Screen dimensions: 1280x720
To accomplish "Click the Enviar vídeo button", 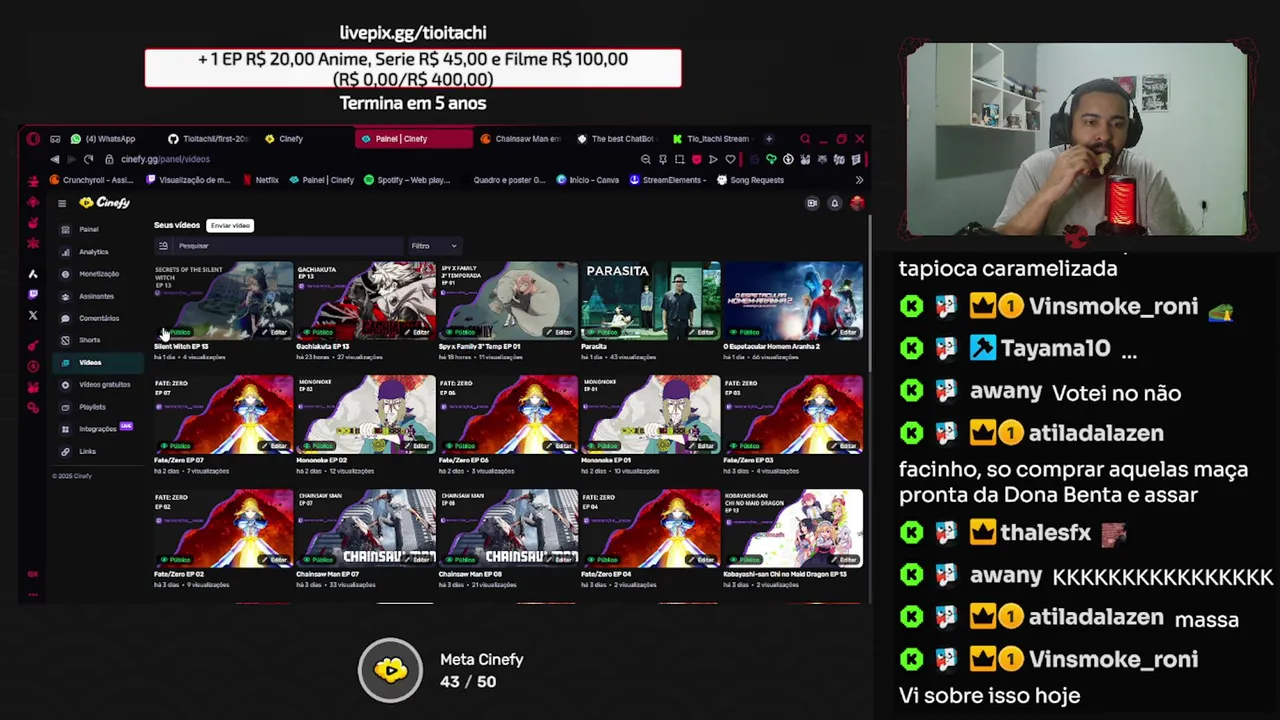I will coord(230,225).
